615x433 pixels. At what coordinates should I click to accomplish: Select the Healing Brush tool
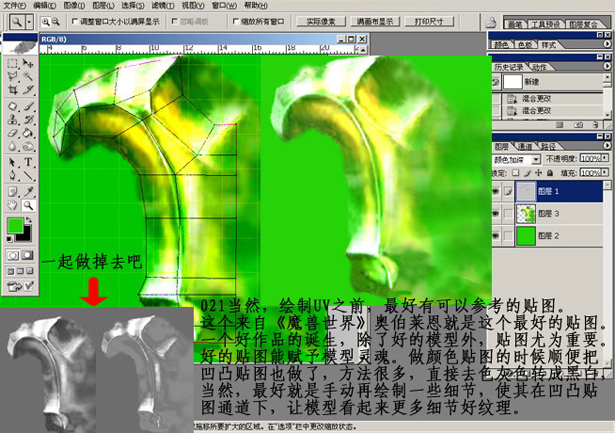13,107
